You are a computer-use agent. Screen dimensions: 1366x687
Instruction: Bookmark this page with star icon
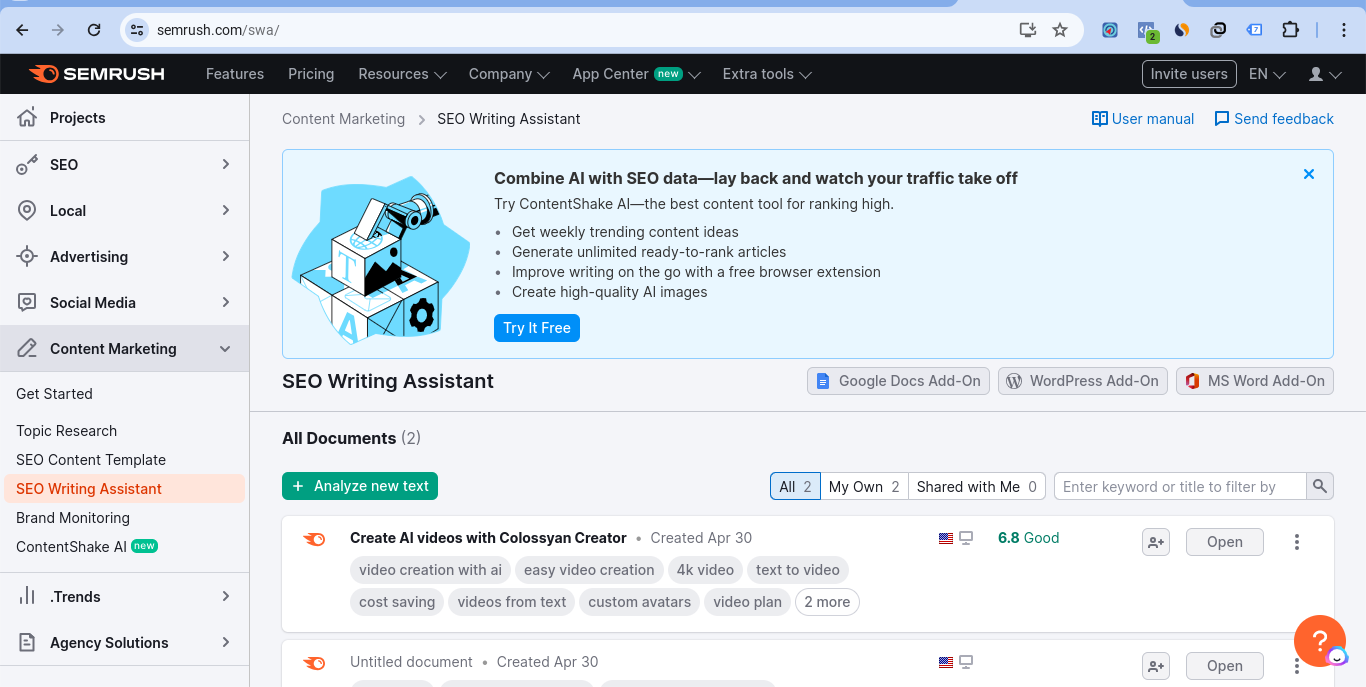[1060, 30]
